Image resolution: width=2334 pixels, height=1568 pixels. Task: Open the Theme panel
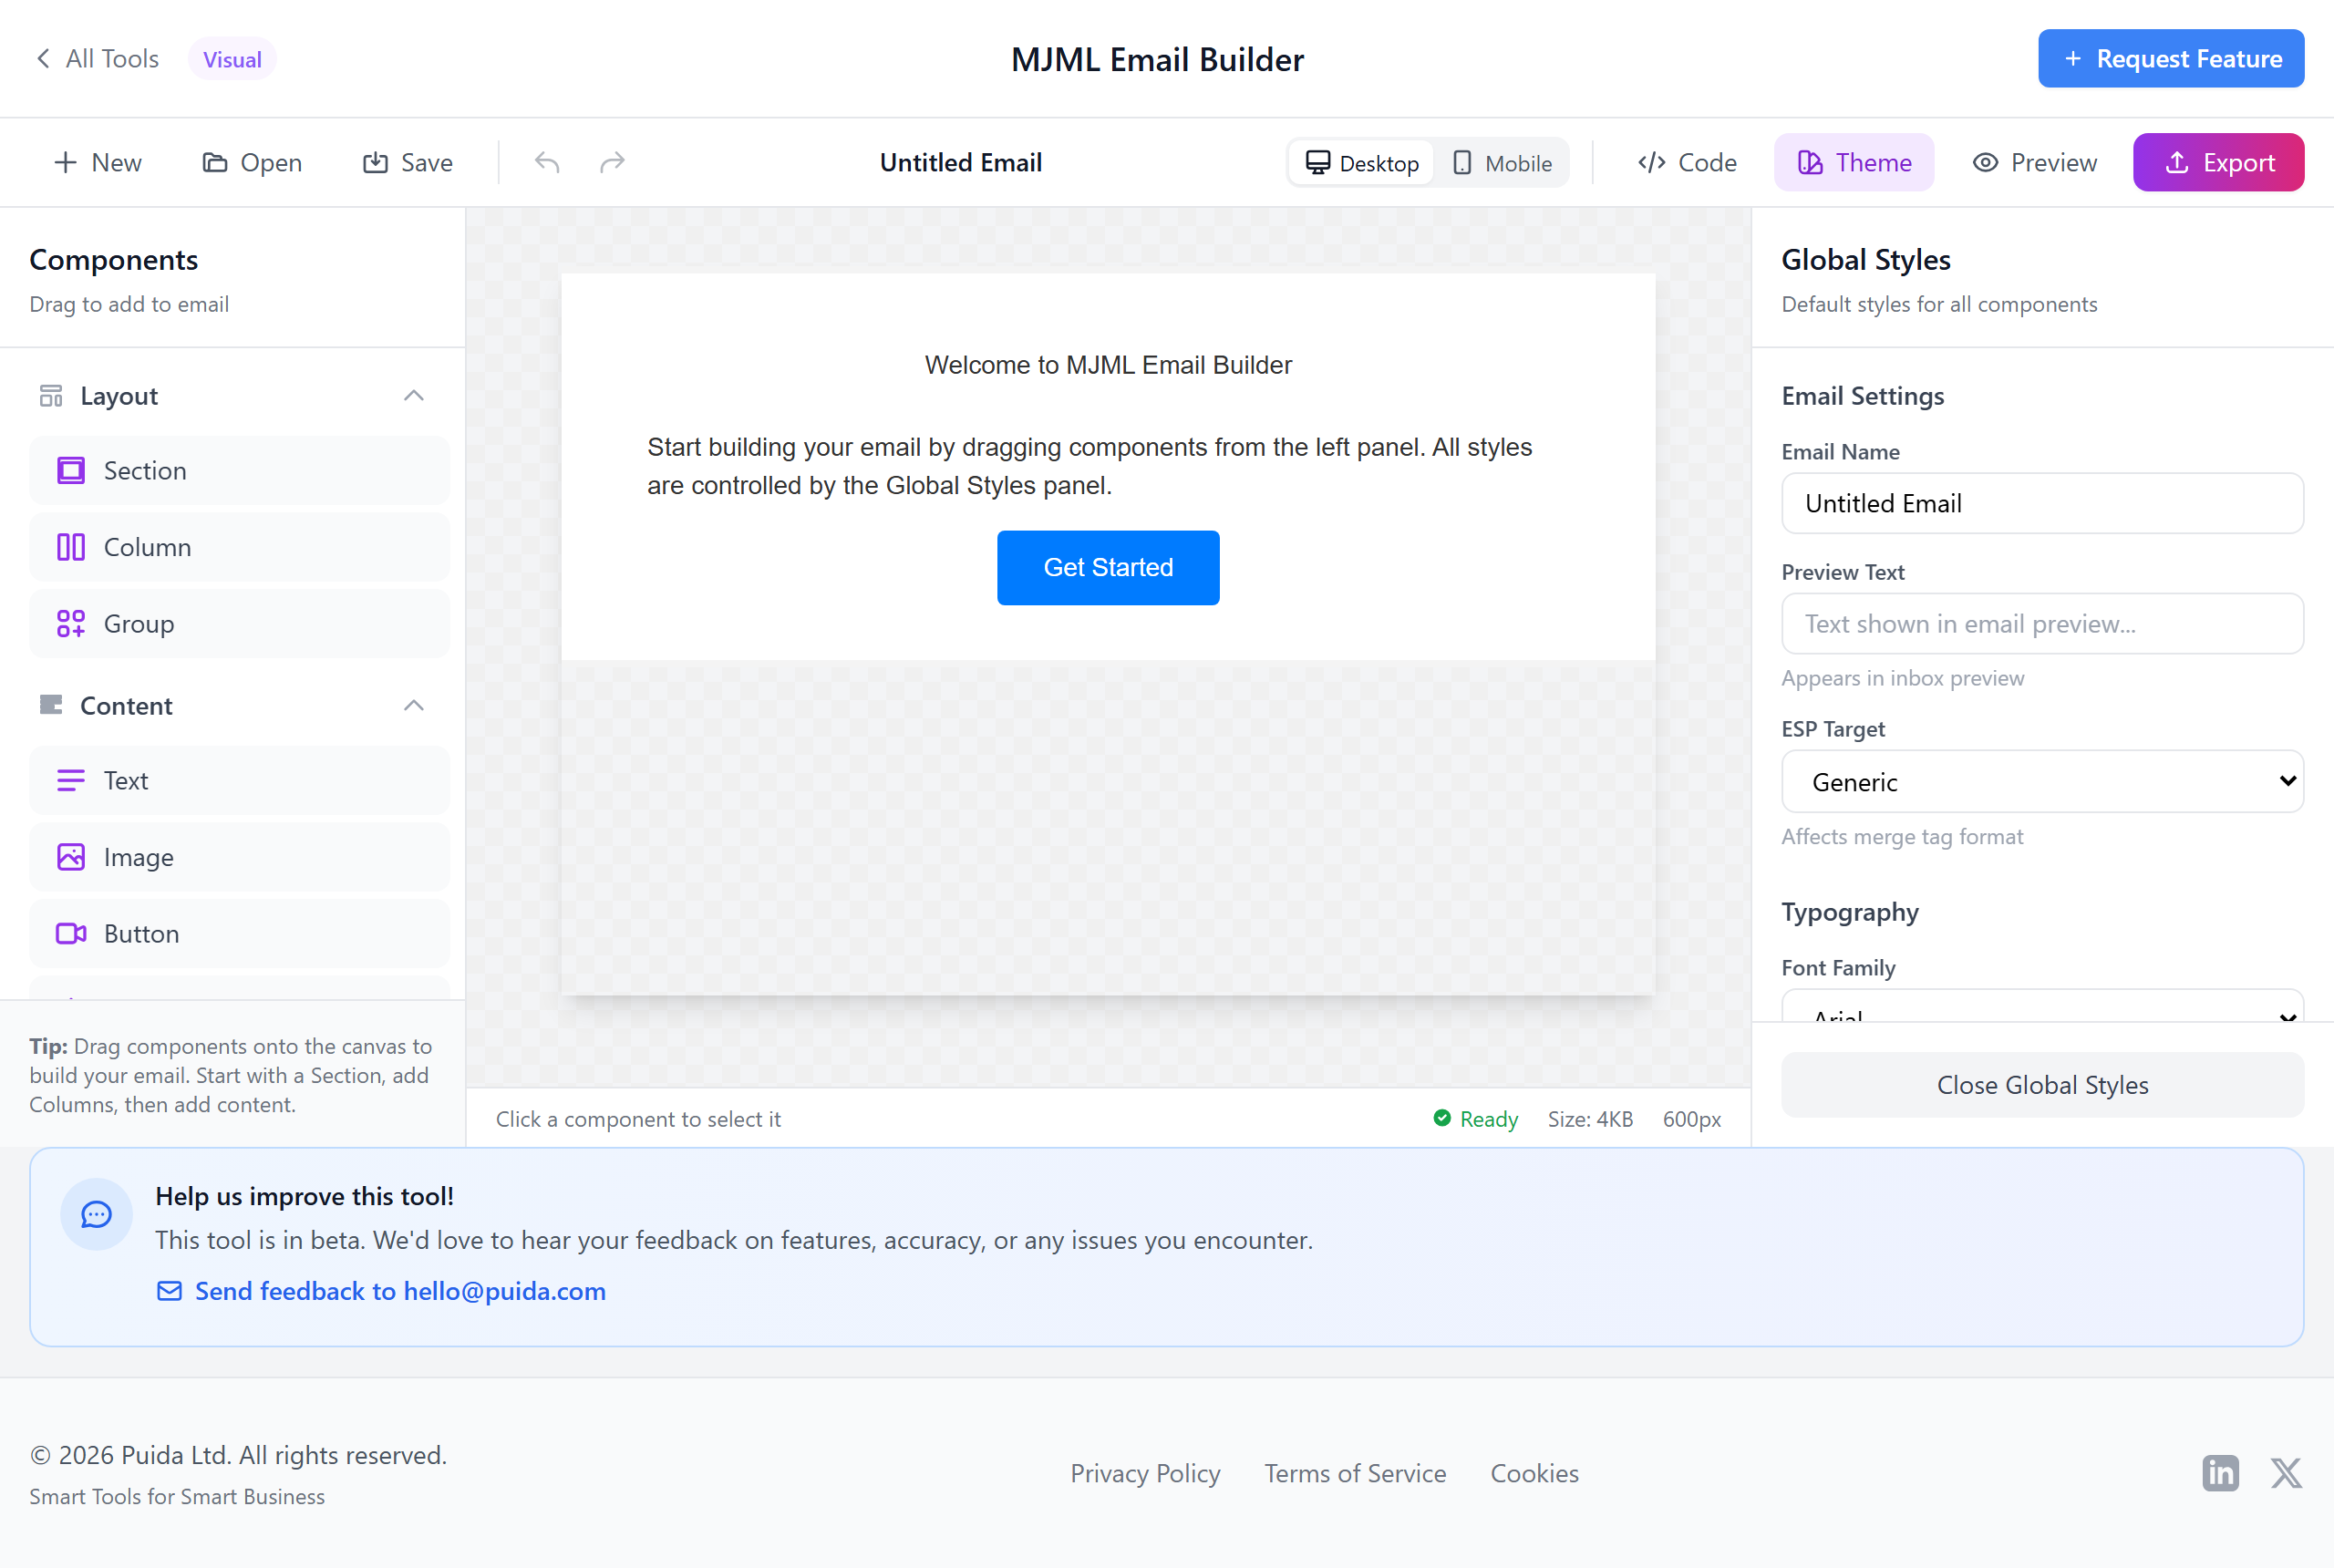(x=1853, y=162)
